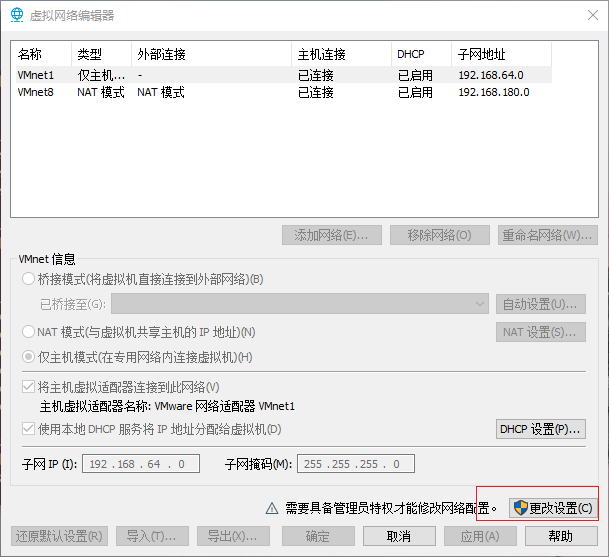This screenshot has width=609, height=557.
Task: Click 添加网络(E)... button
Action: tap(332, 235)
